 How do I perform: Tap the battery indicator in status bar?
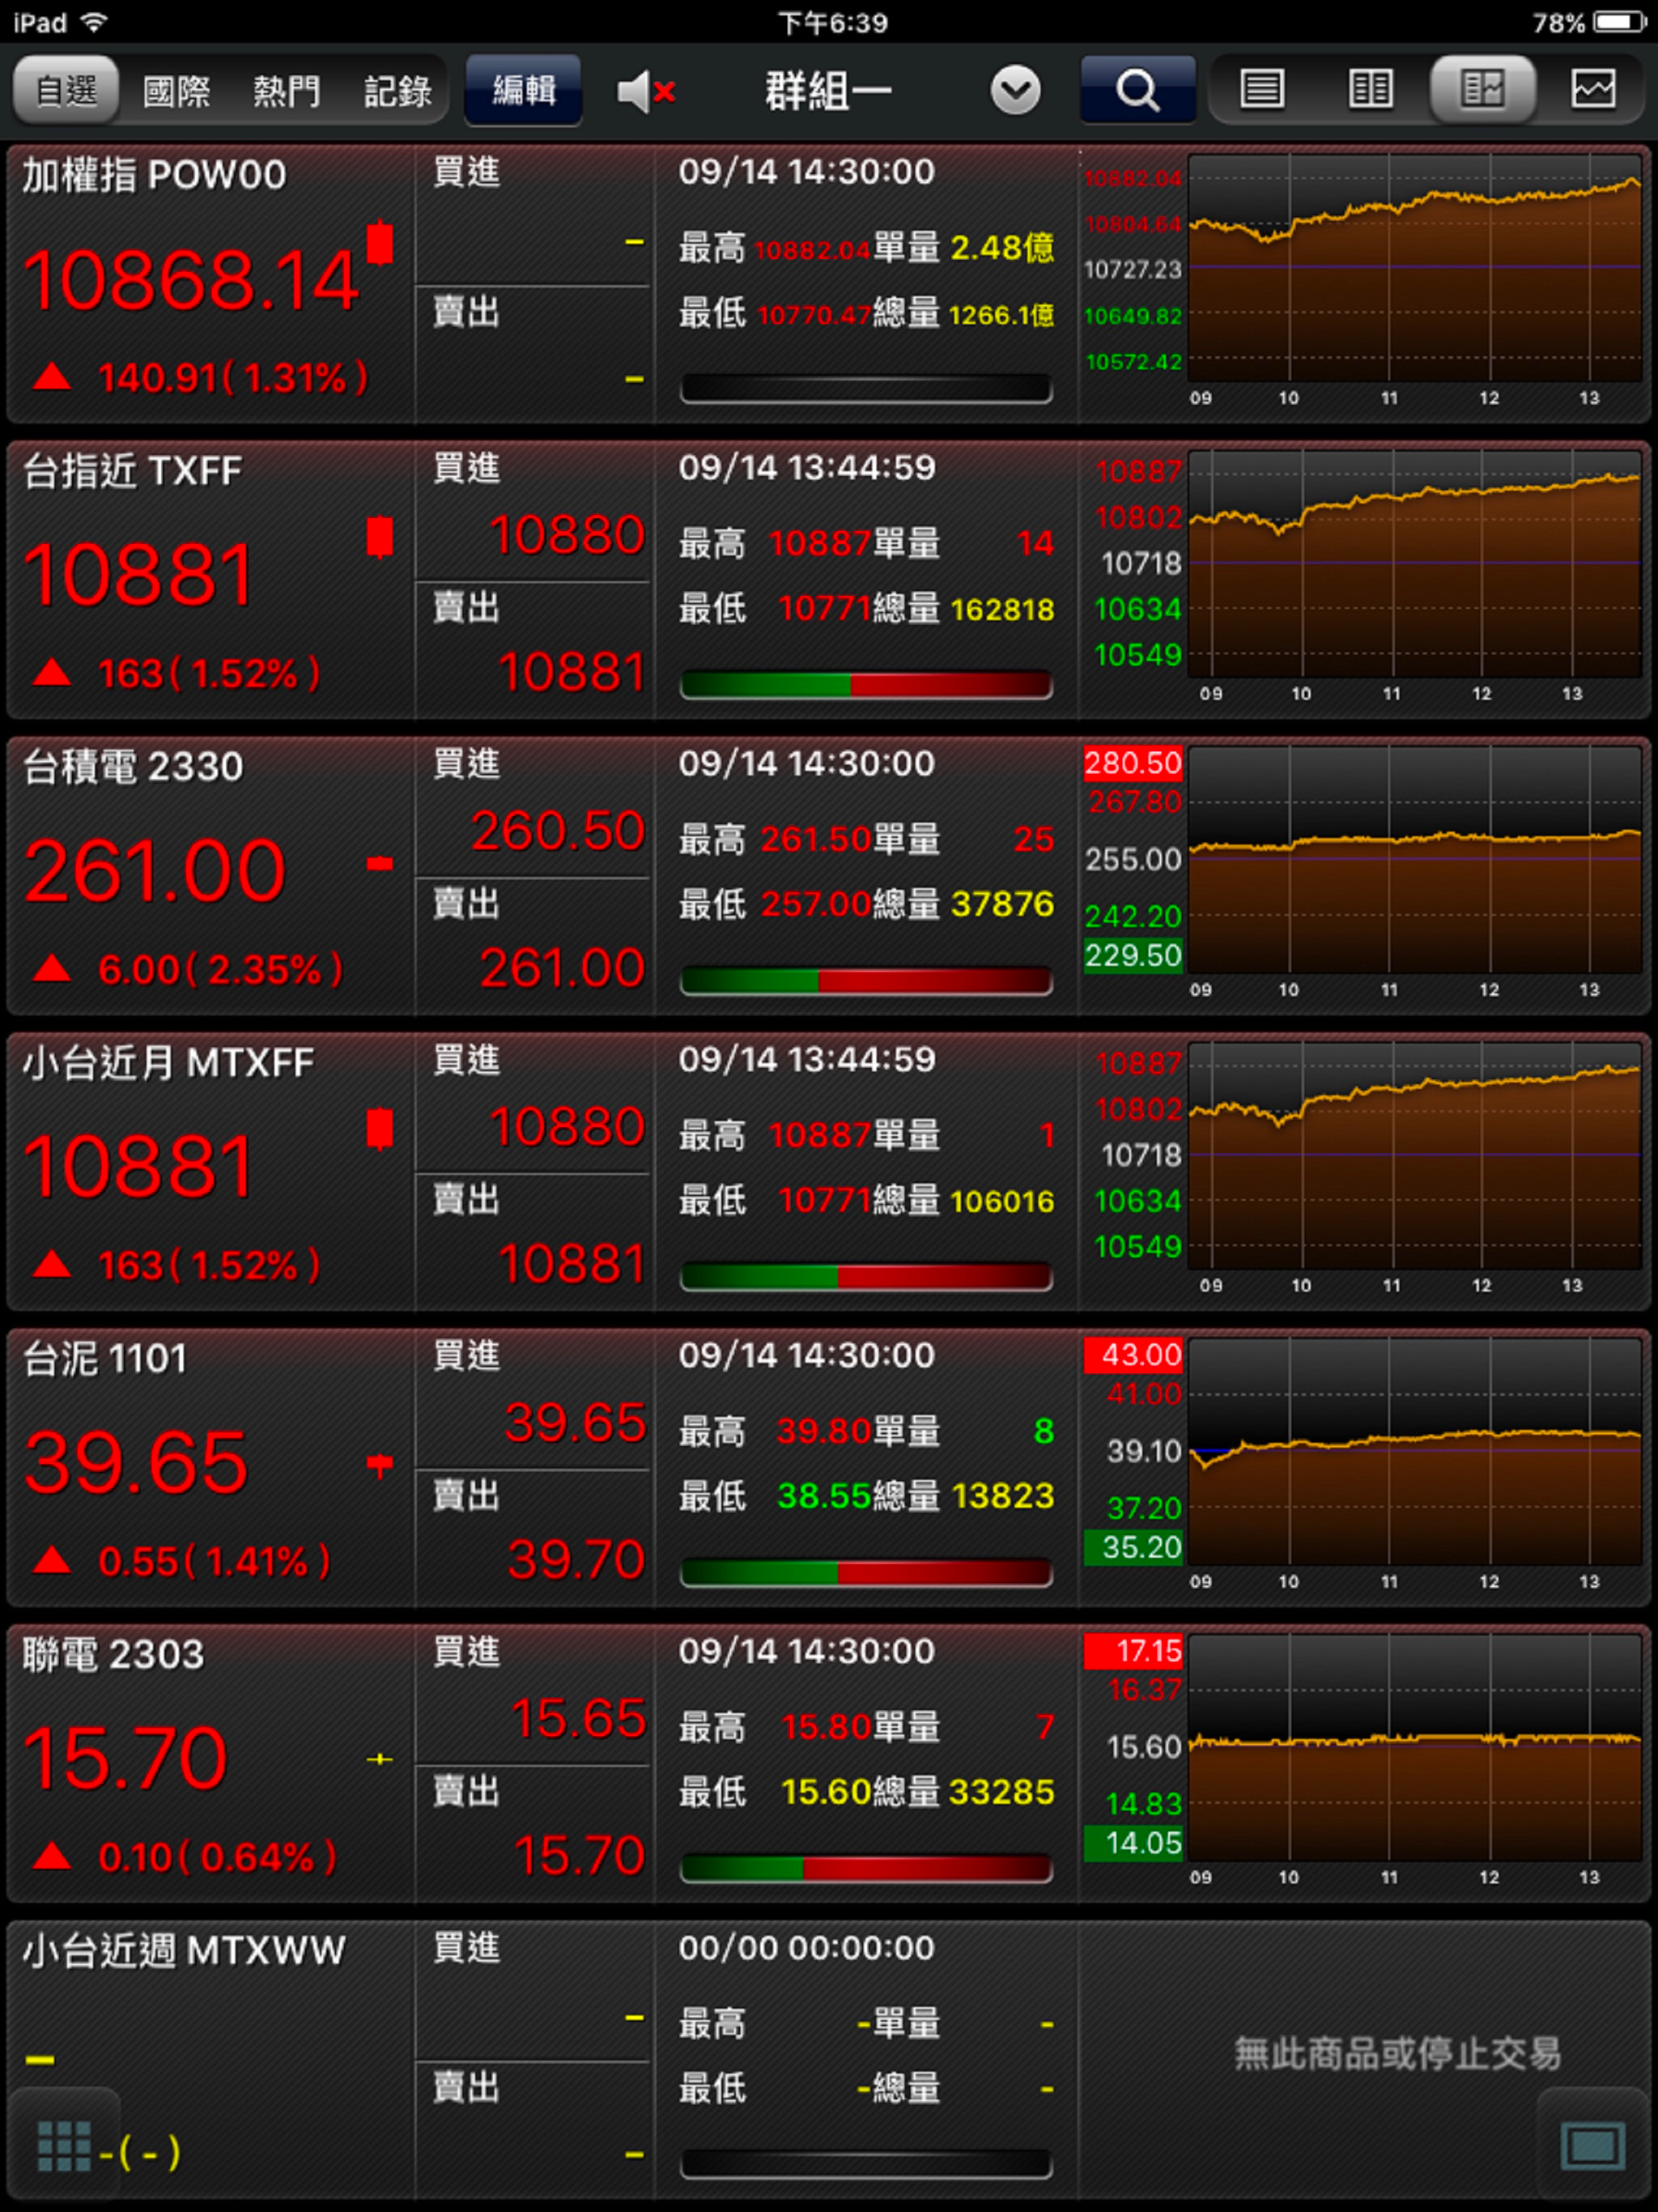coord(1620,22)
